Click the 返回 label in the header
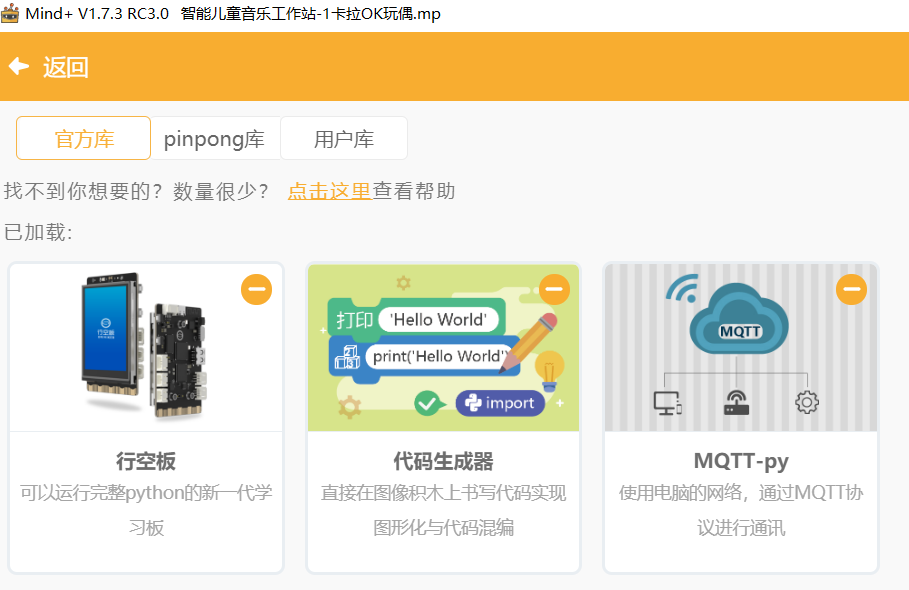 point(66,67)
